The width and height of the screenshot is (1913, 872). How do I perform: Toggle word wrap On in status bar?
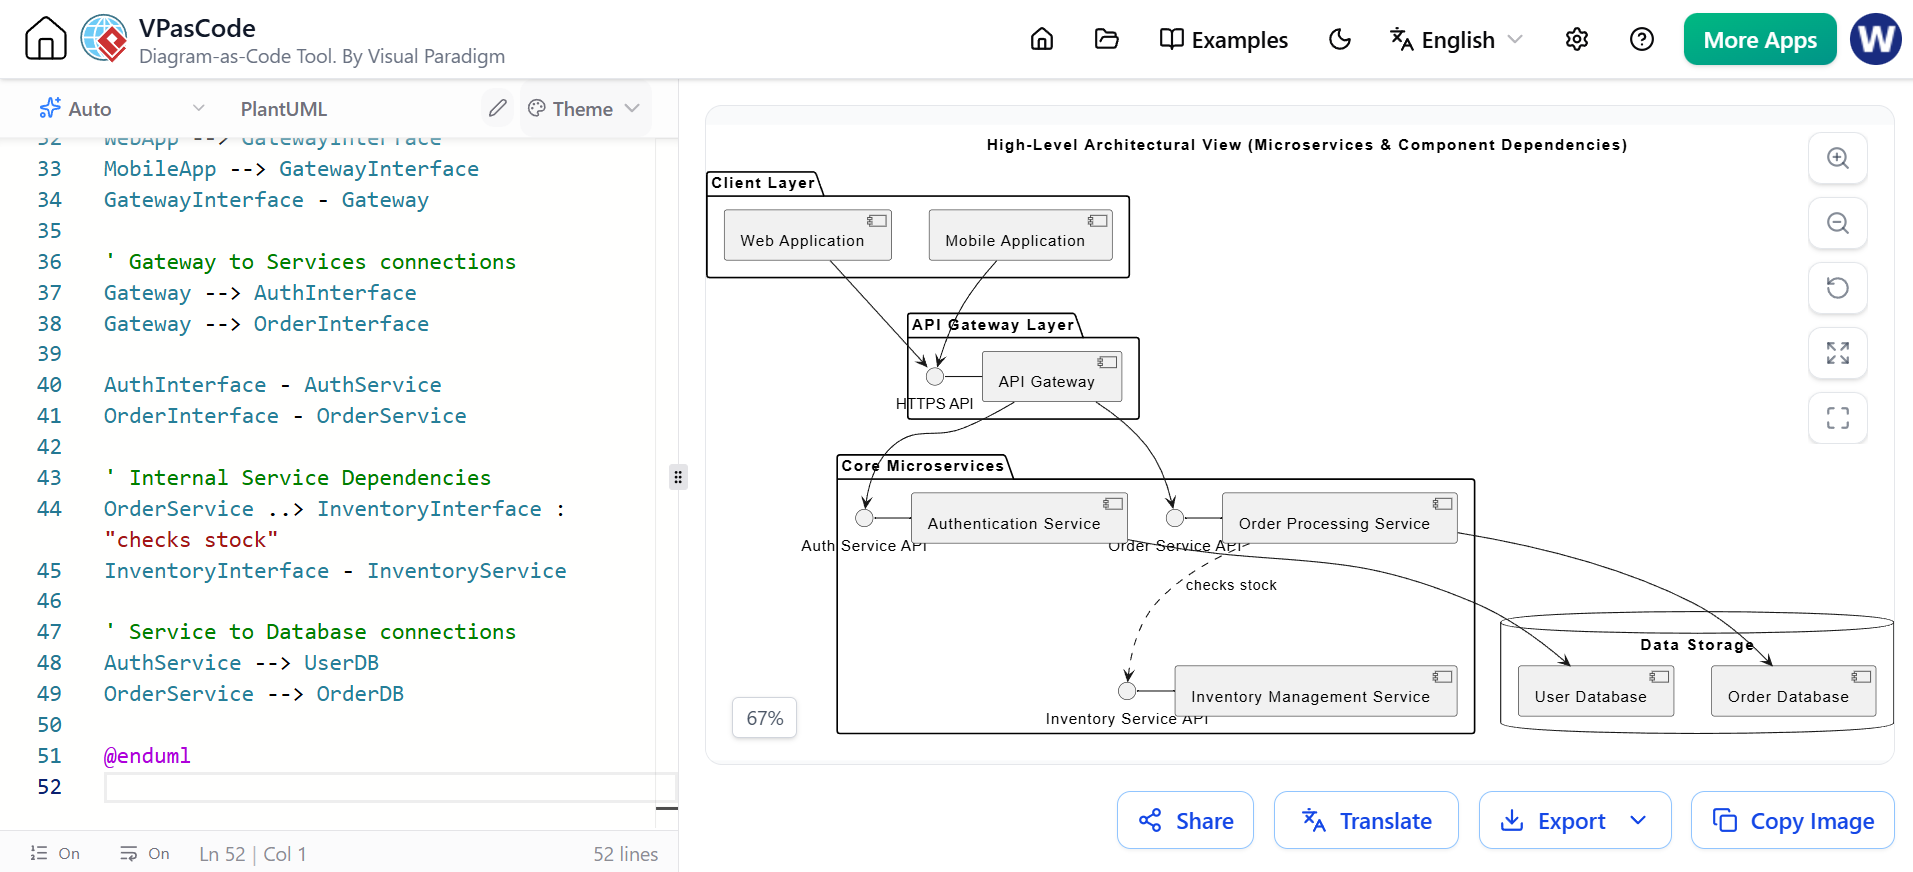(145, 853)
